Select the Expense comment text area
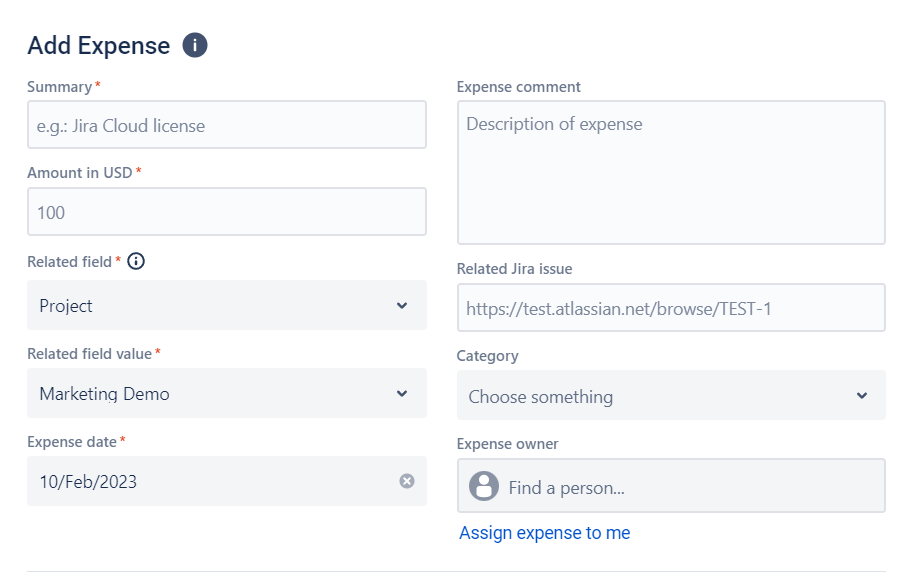908x572 pixels. [x=670, y=172]
